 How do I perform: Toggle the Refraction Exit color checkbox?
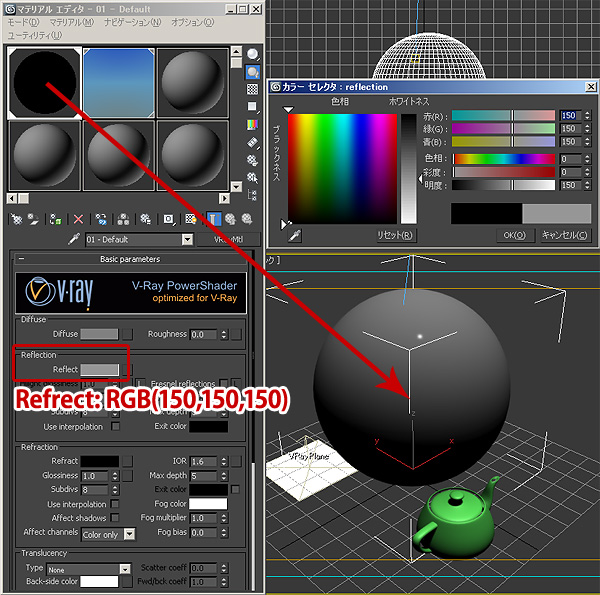[235, 489]
